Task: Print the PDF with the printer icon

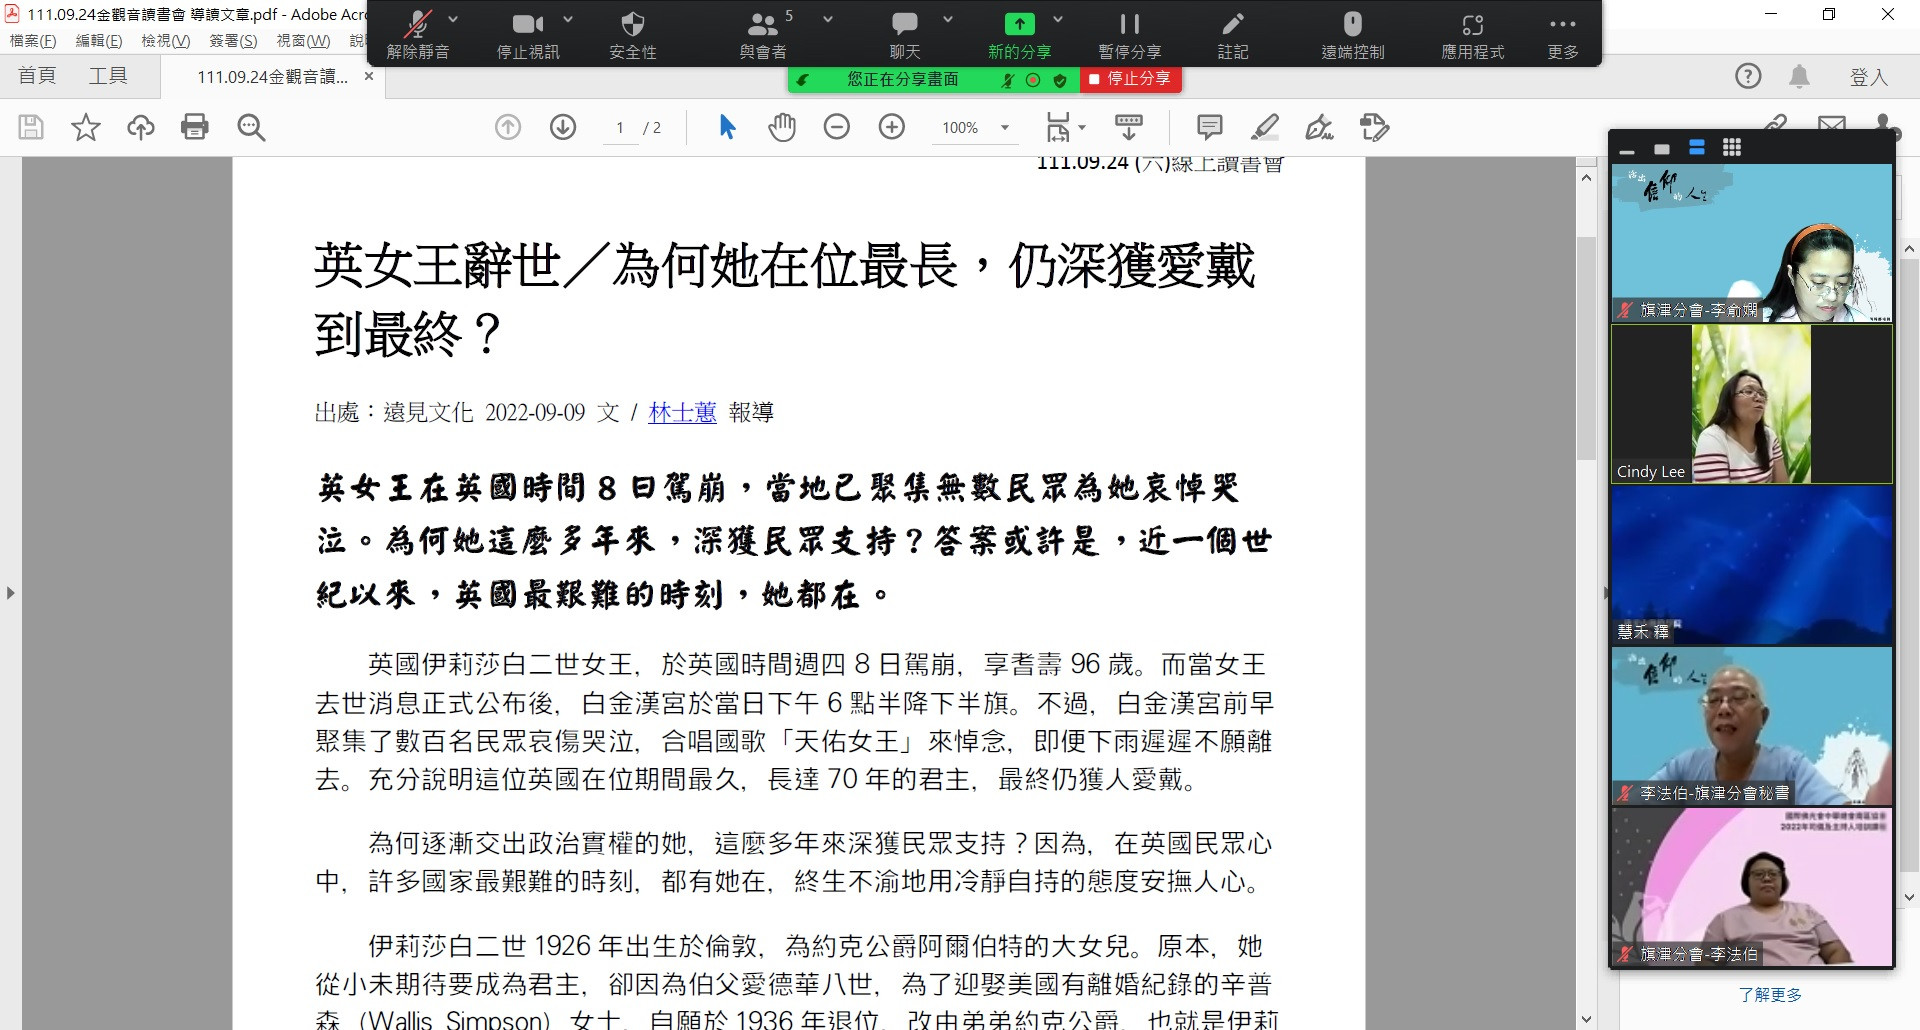Action: (195, 127)
